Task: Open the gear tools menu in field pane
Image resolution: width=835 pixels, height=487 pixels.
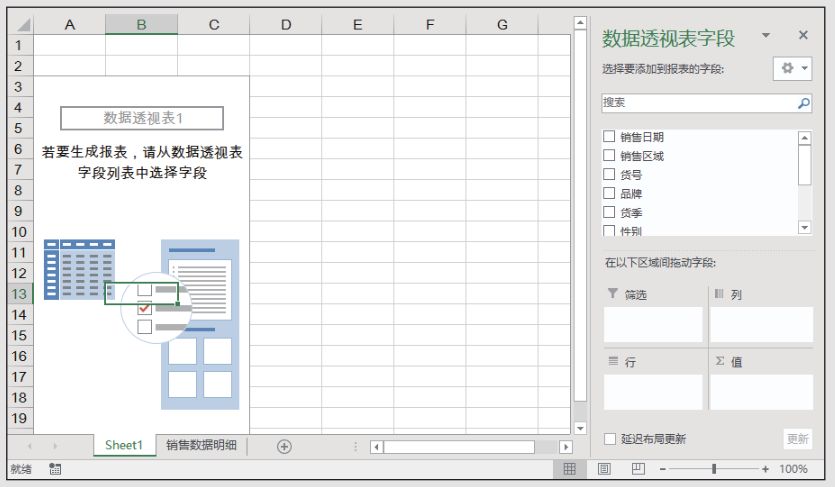Action: point(789,68)
